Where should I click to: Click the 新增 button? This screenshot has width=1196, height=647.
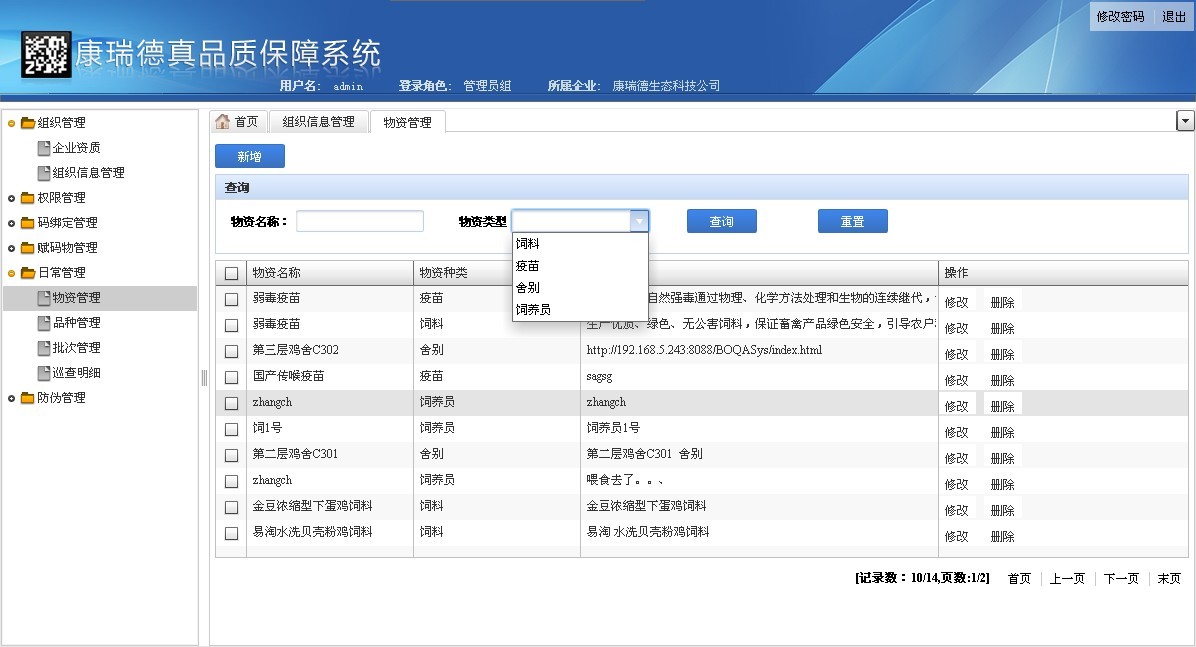[250, 156]
